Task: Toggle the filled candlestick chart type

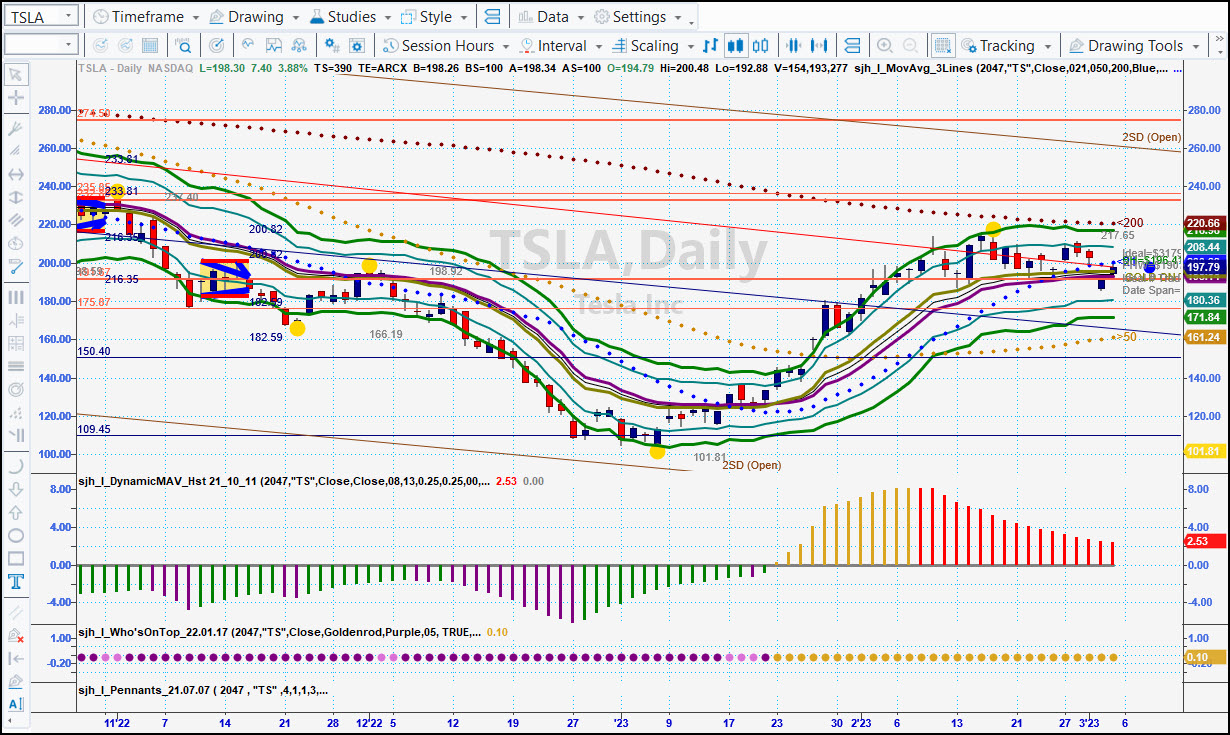Action: pyautogui.click(x=736, y=46)
